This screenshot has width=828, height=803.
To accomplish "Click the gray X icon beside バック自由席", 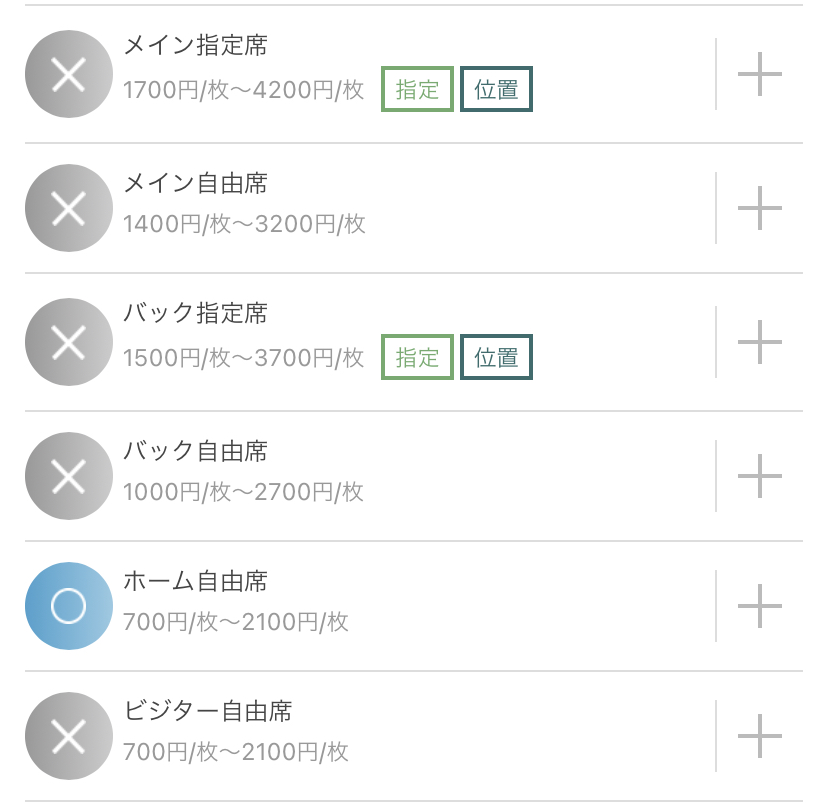I will point(69,476).
